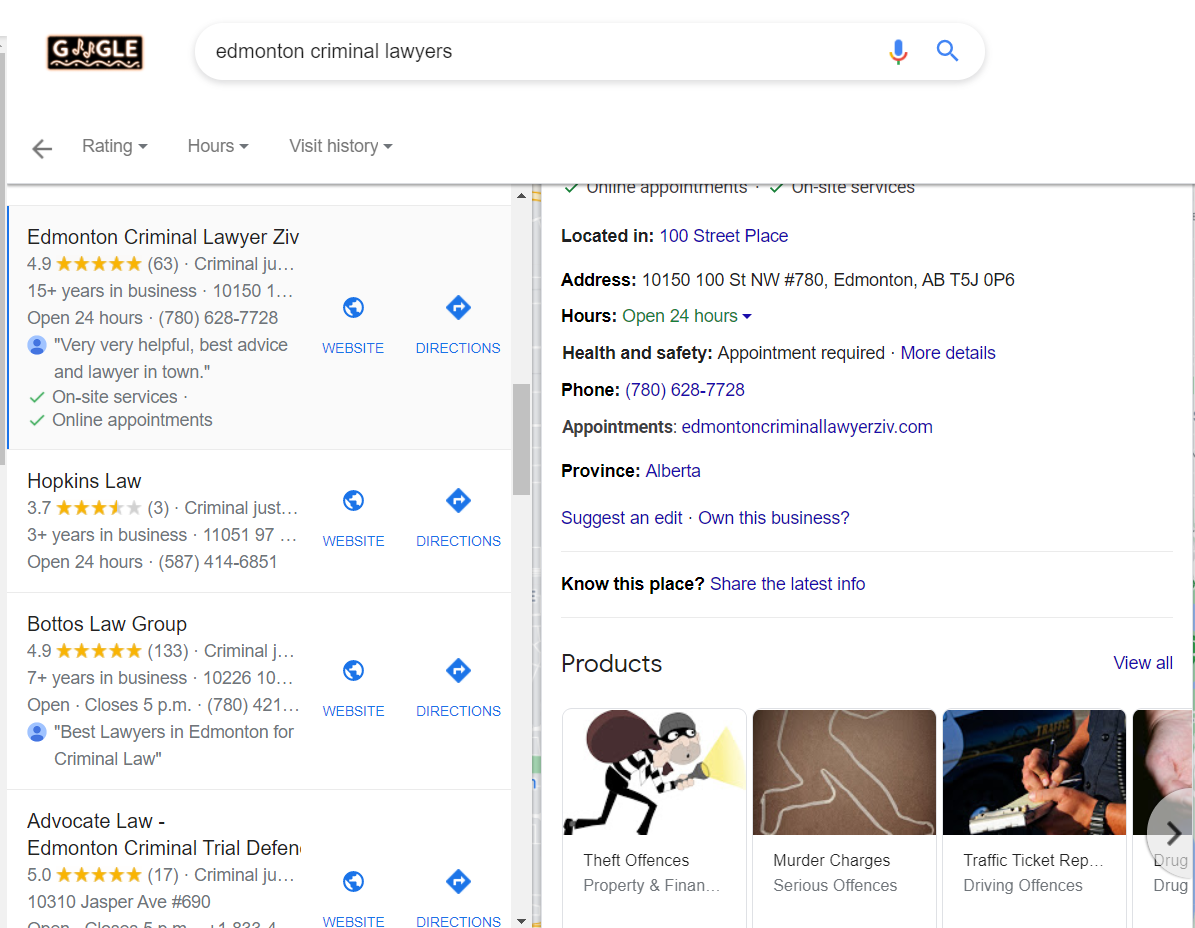Expand the Hours filter dropdown
The image size is (1195, 928).
coord(217,146)
